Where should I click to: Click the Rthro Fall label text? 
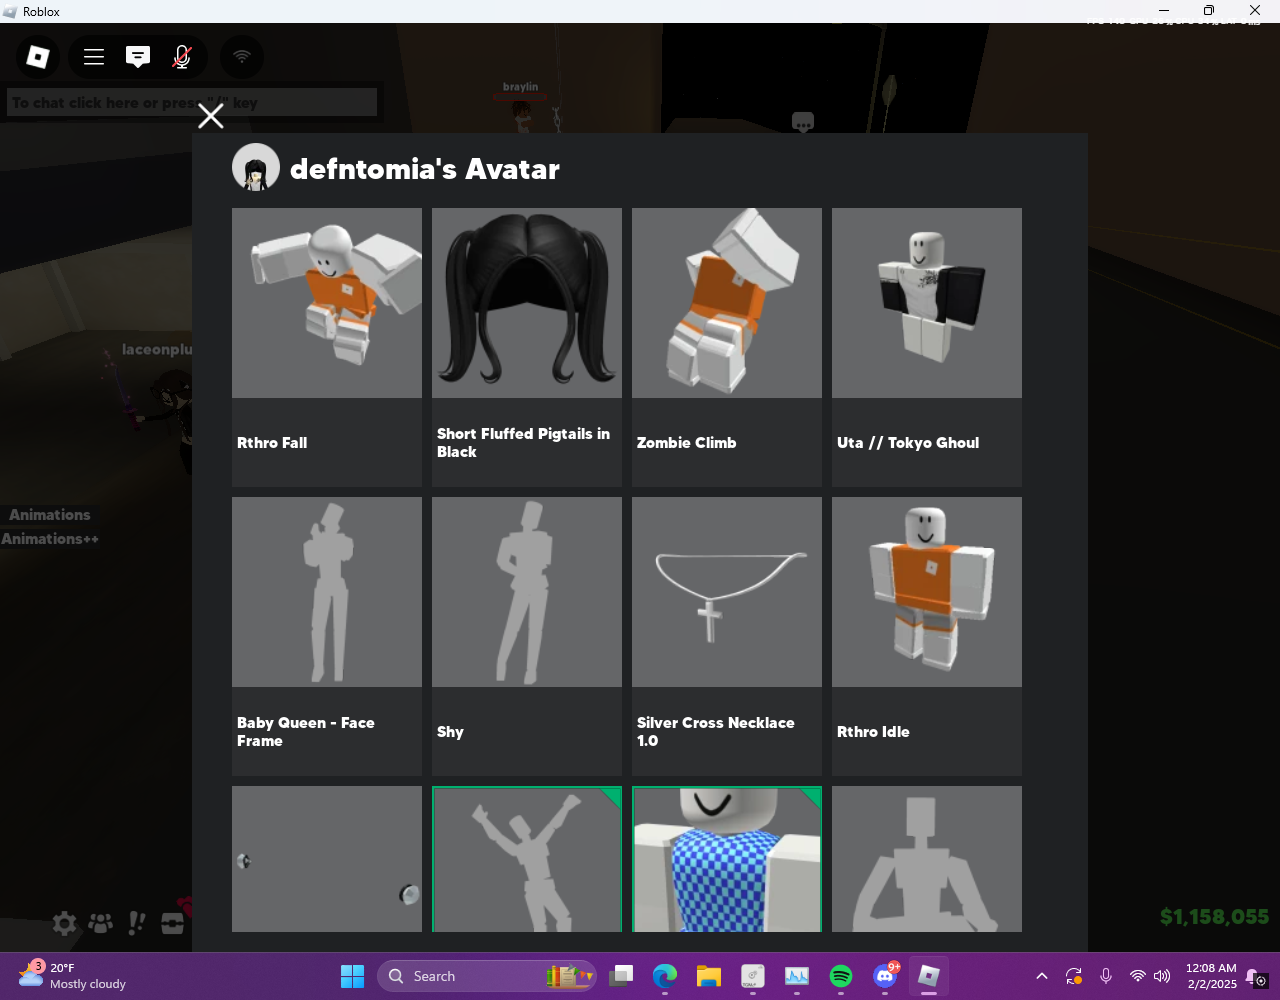[x=272, y=443]
